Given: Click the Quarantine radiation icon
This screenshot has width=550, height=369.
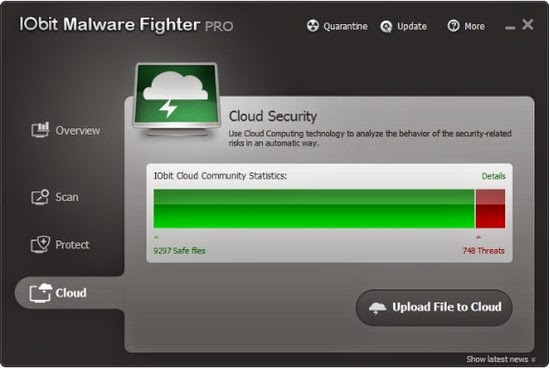Looking at the screenshot, I should tap(313, 26).
